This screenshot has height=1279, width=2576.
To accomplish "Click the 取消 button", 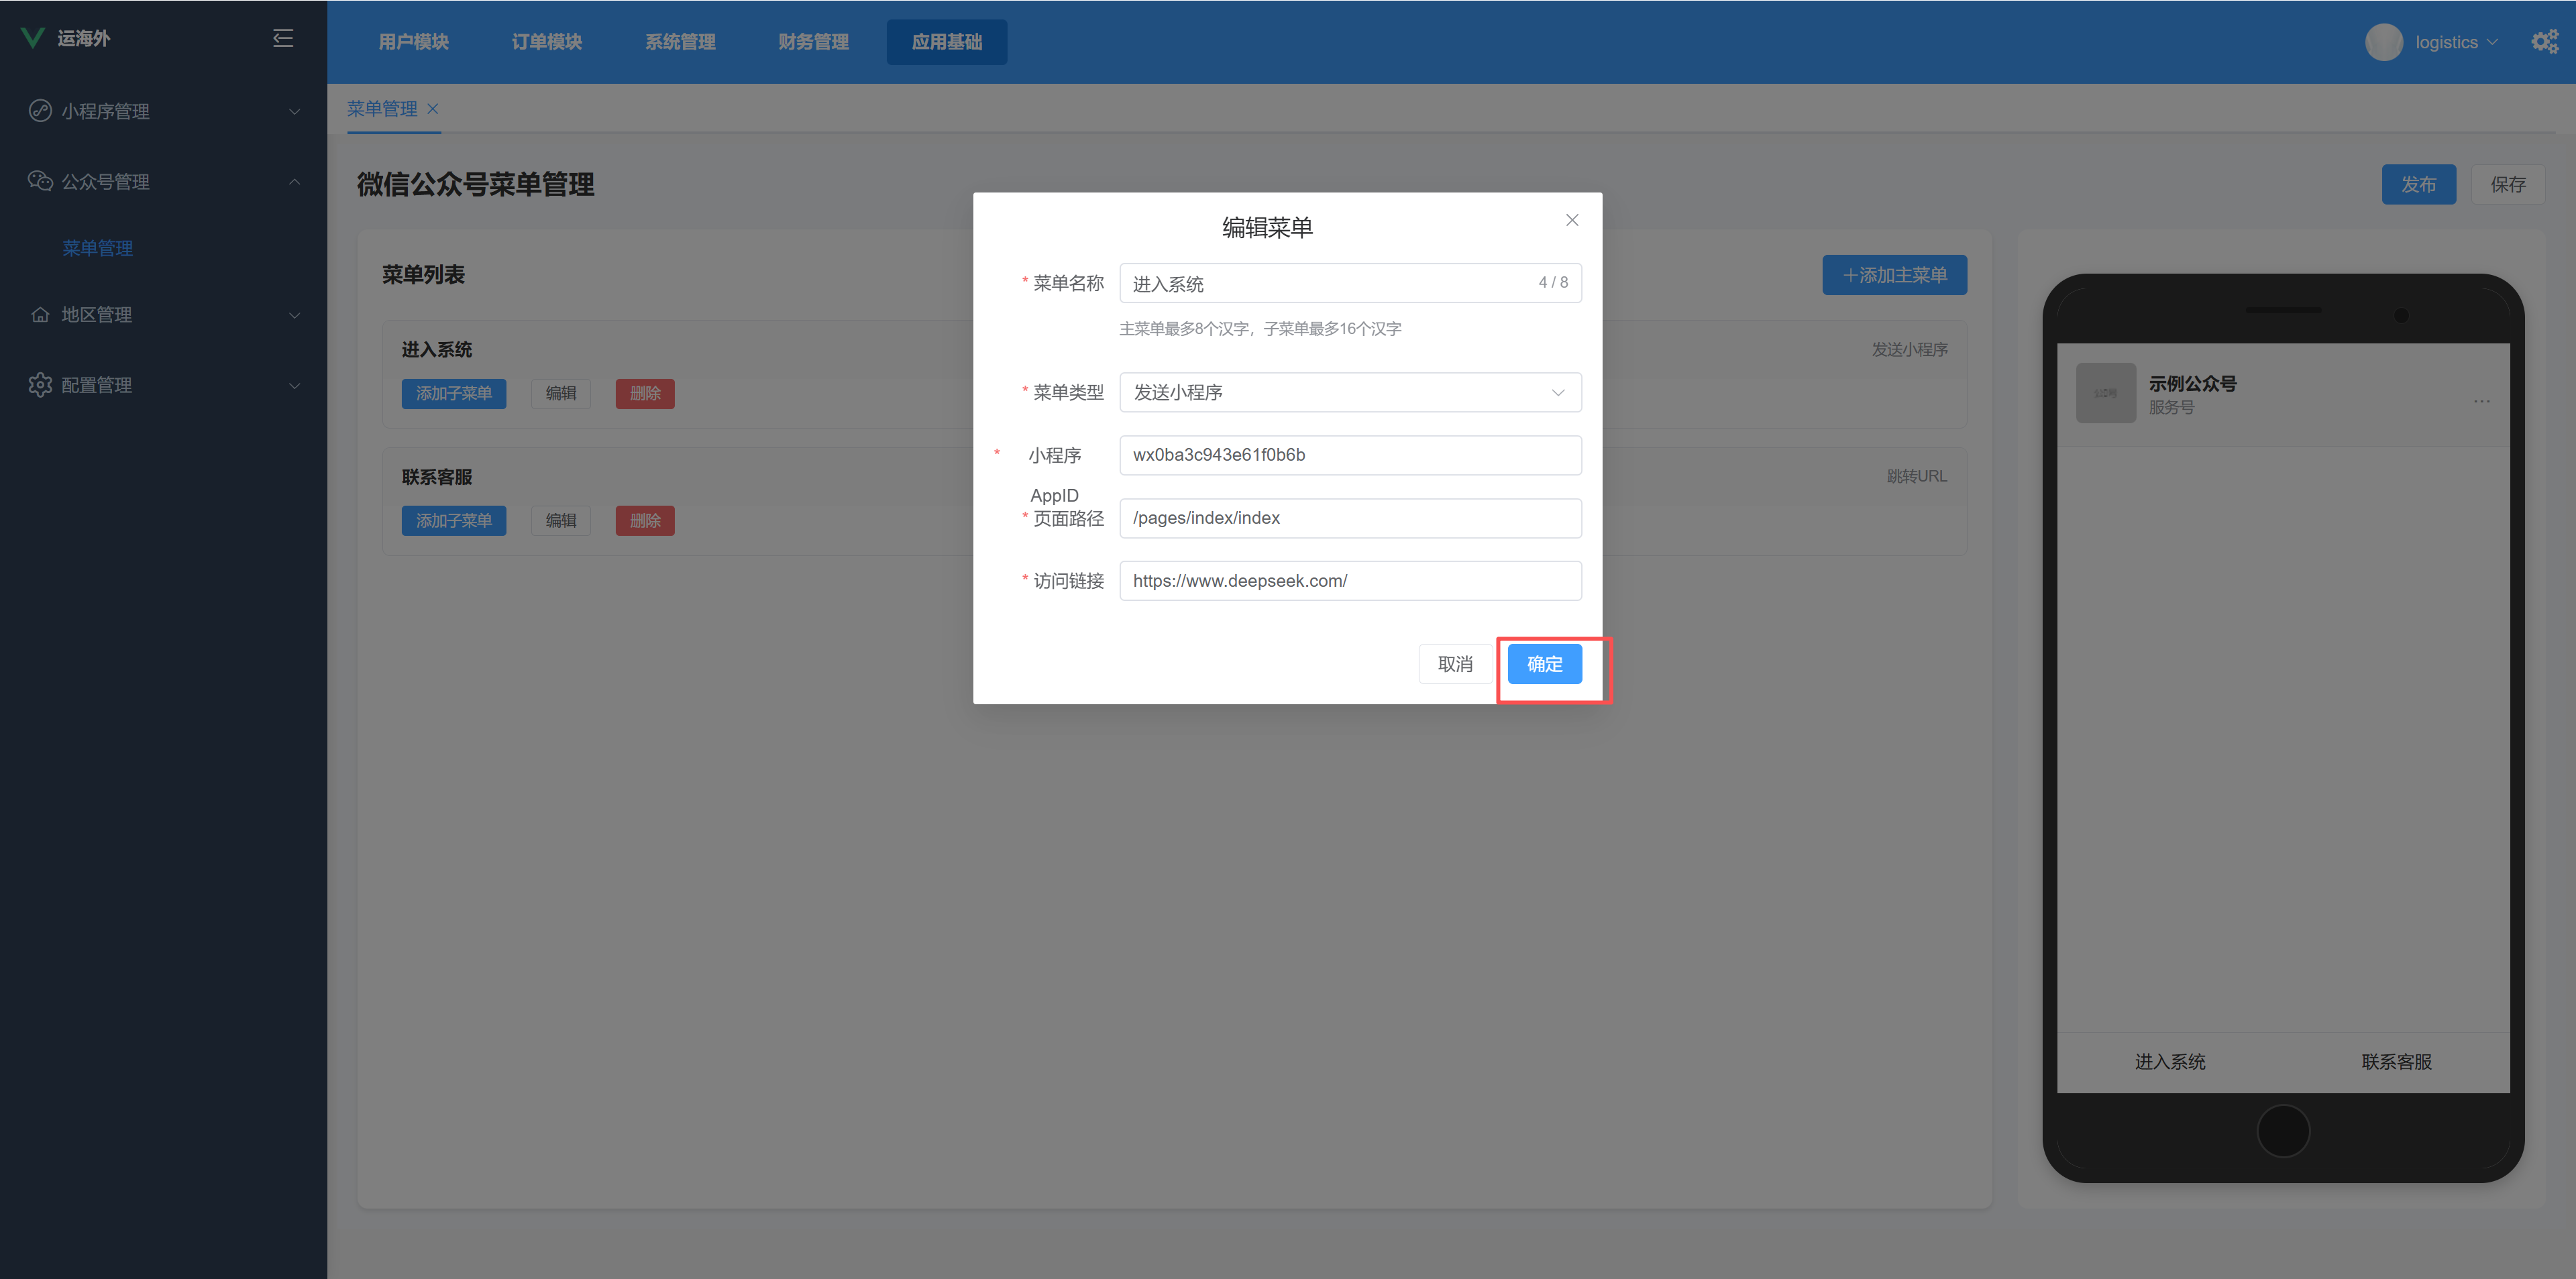I will 1454,664.
